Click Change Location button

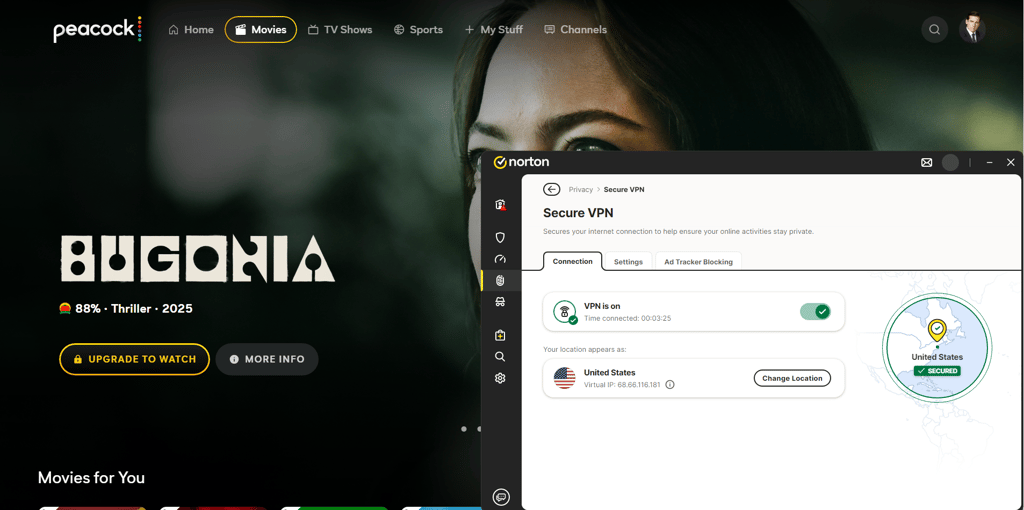[x=792, y=378]
